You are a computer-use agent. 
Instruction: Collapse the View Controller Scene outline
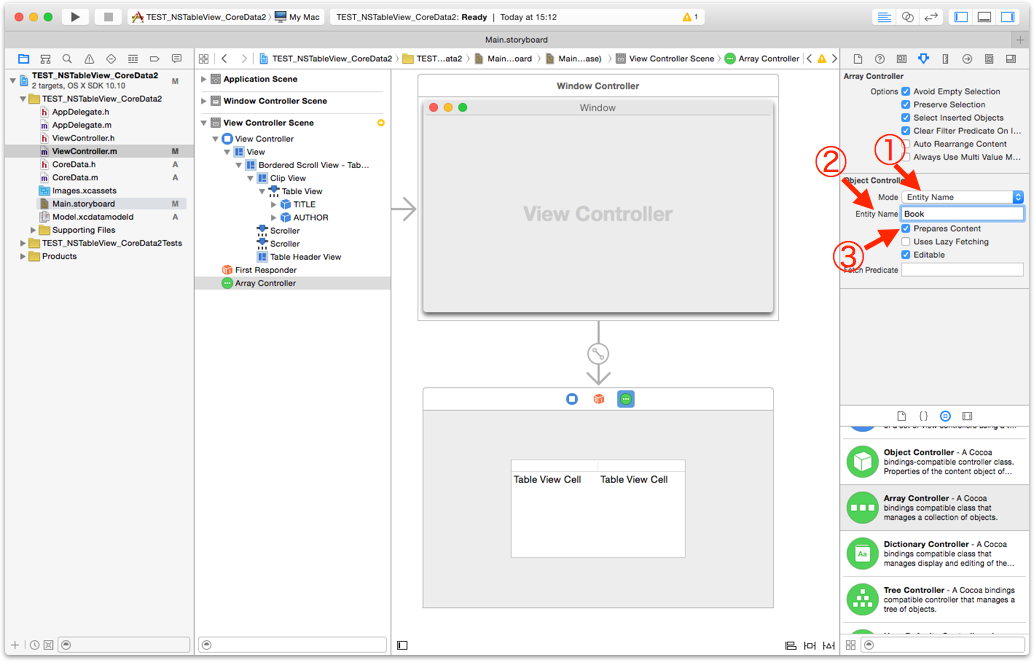(204, 123)
